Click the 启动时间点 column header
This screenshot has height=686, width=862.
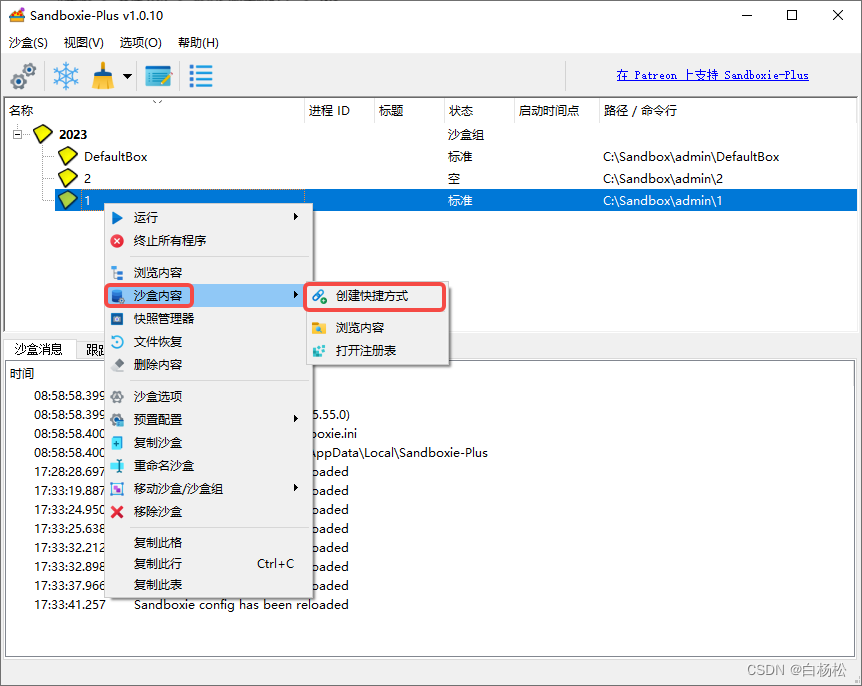tap(556, 111)
